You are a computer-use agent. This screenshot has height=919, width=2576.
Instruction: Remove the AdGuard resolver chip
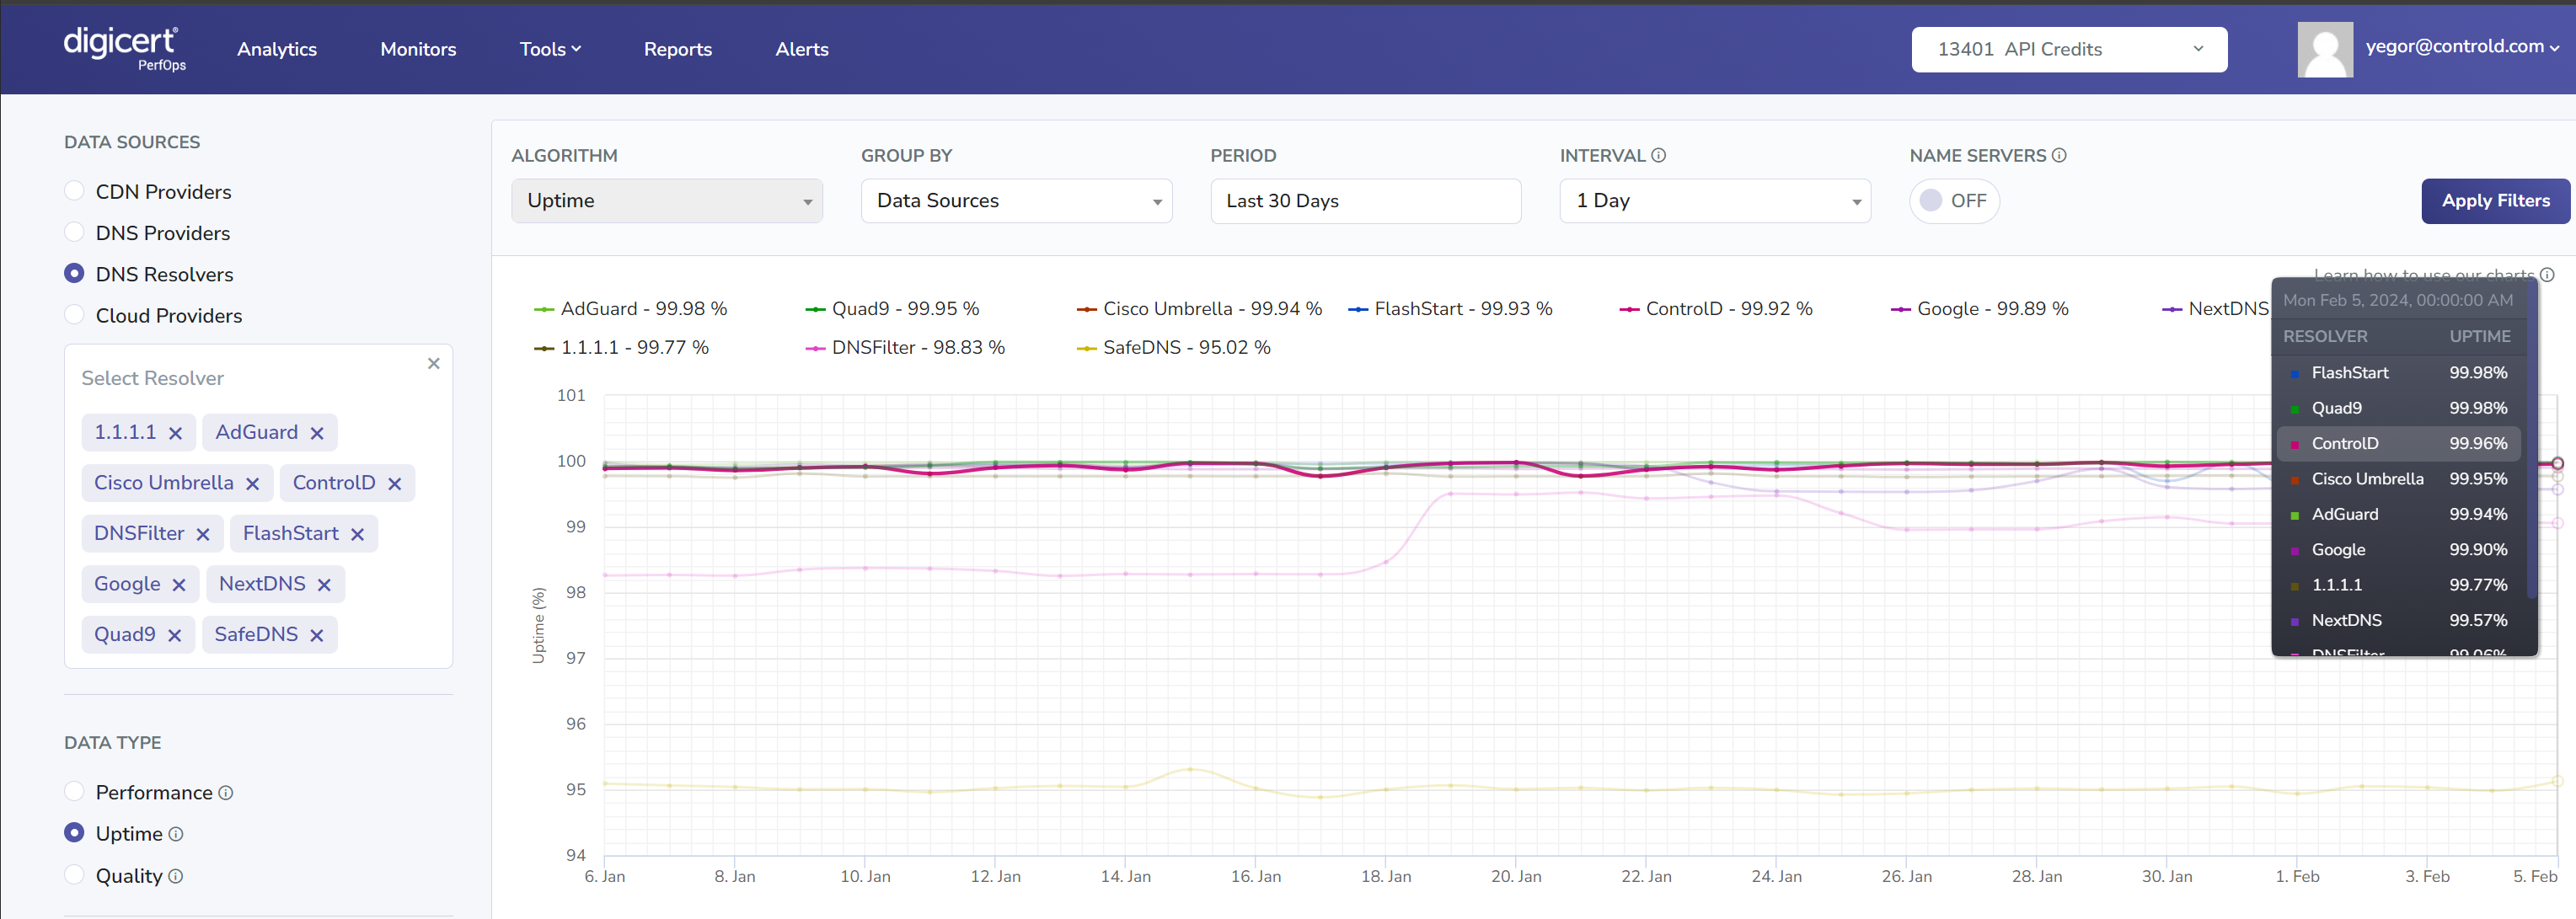[x=317, y=433]
